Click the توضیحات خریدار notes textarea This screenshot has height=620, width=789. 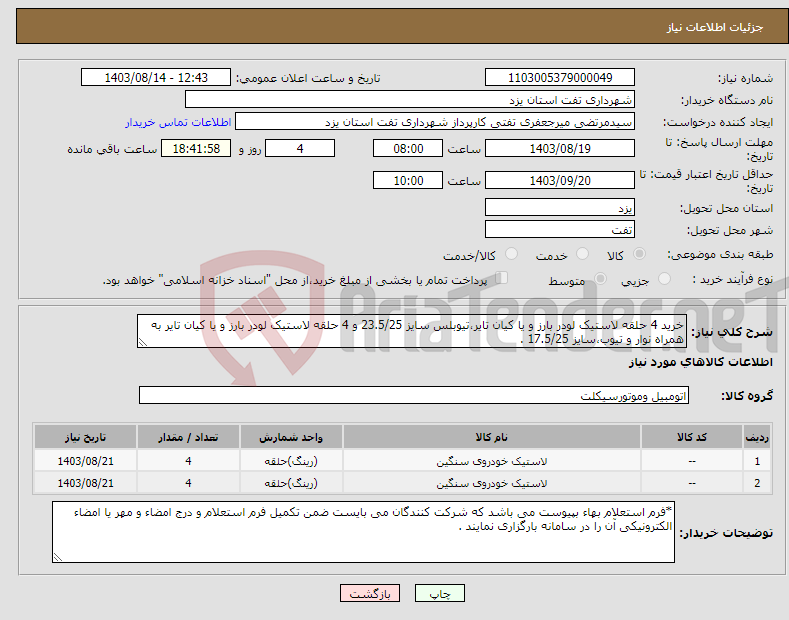[363, 532]
